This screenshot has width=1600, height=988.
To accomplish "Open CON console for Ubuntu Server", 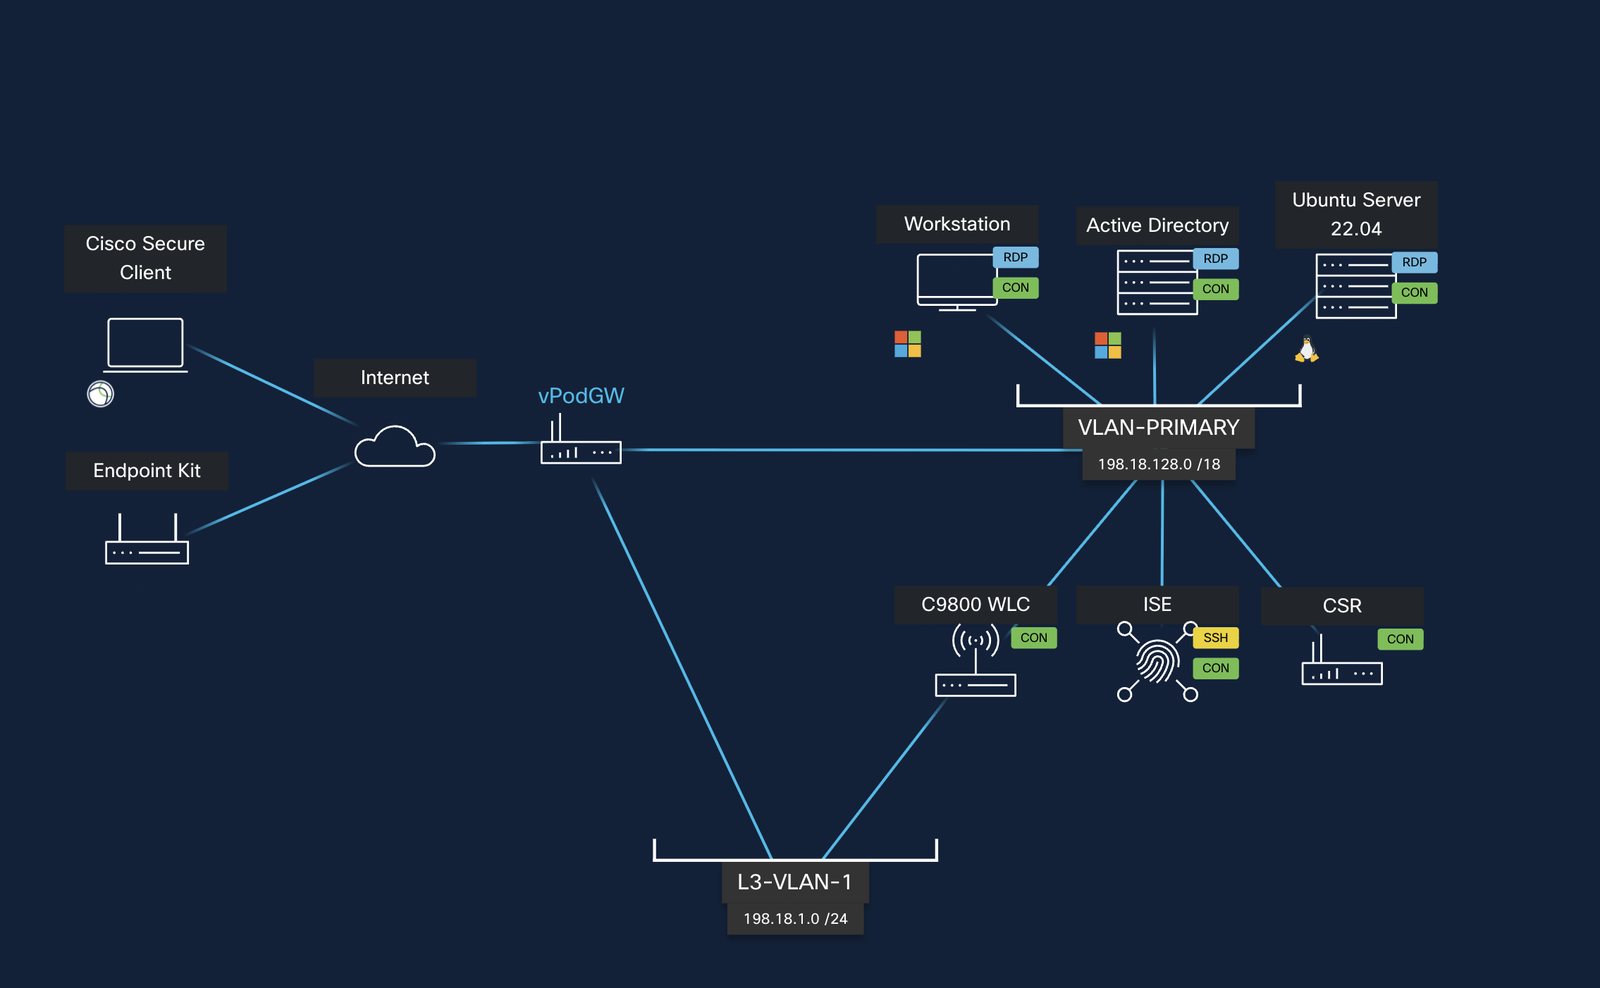I will point(1415,292).
